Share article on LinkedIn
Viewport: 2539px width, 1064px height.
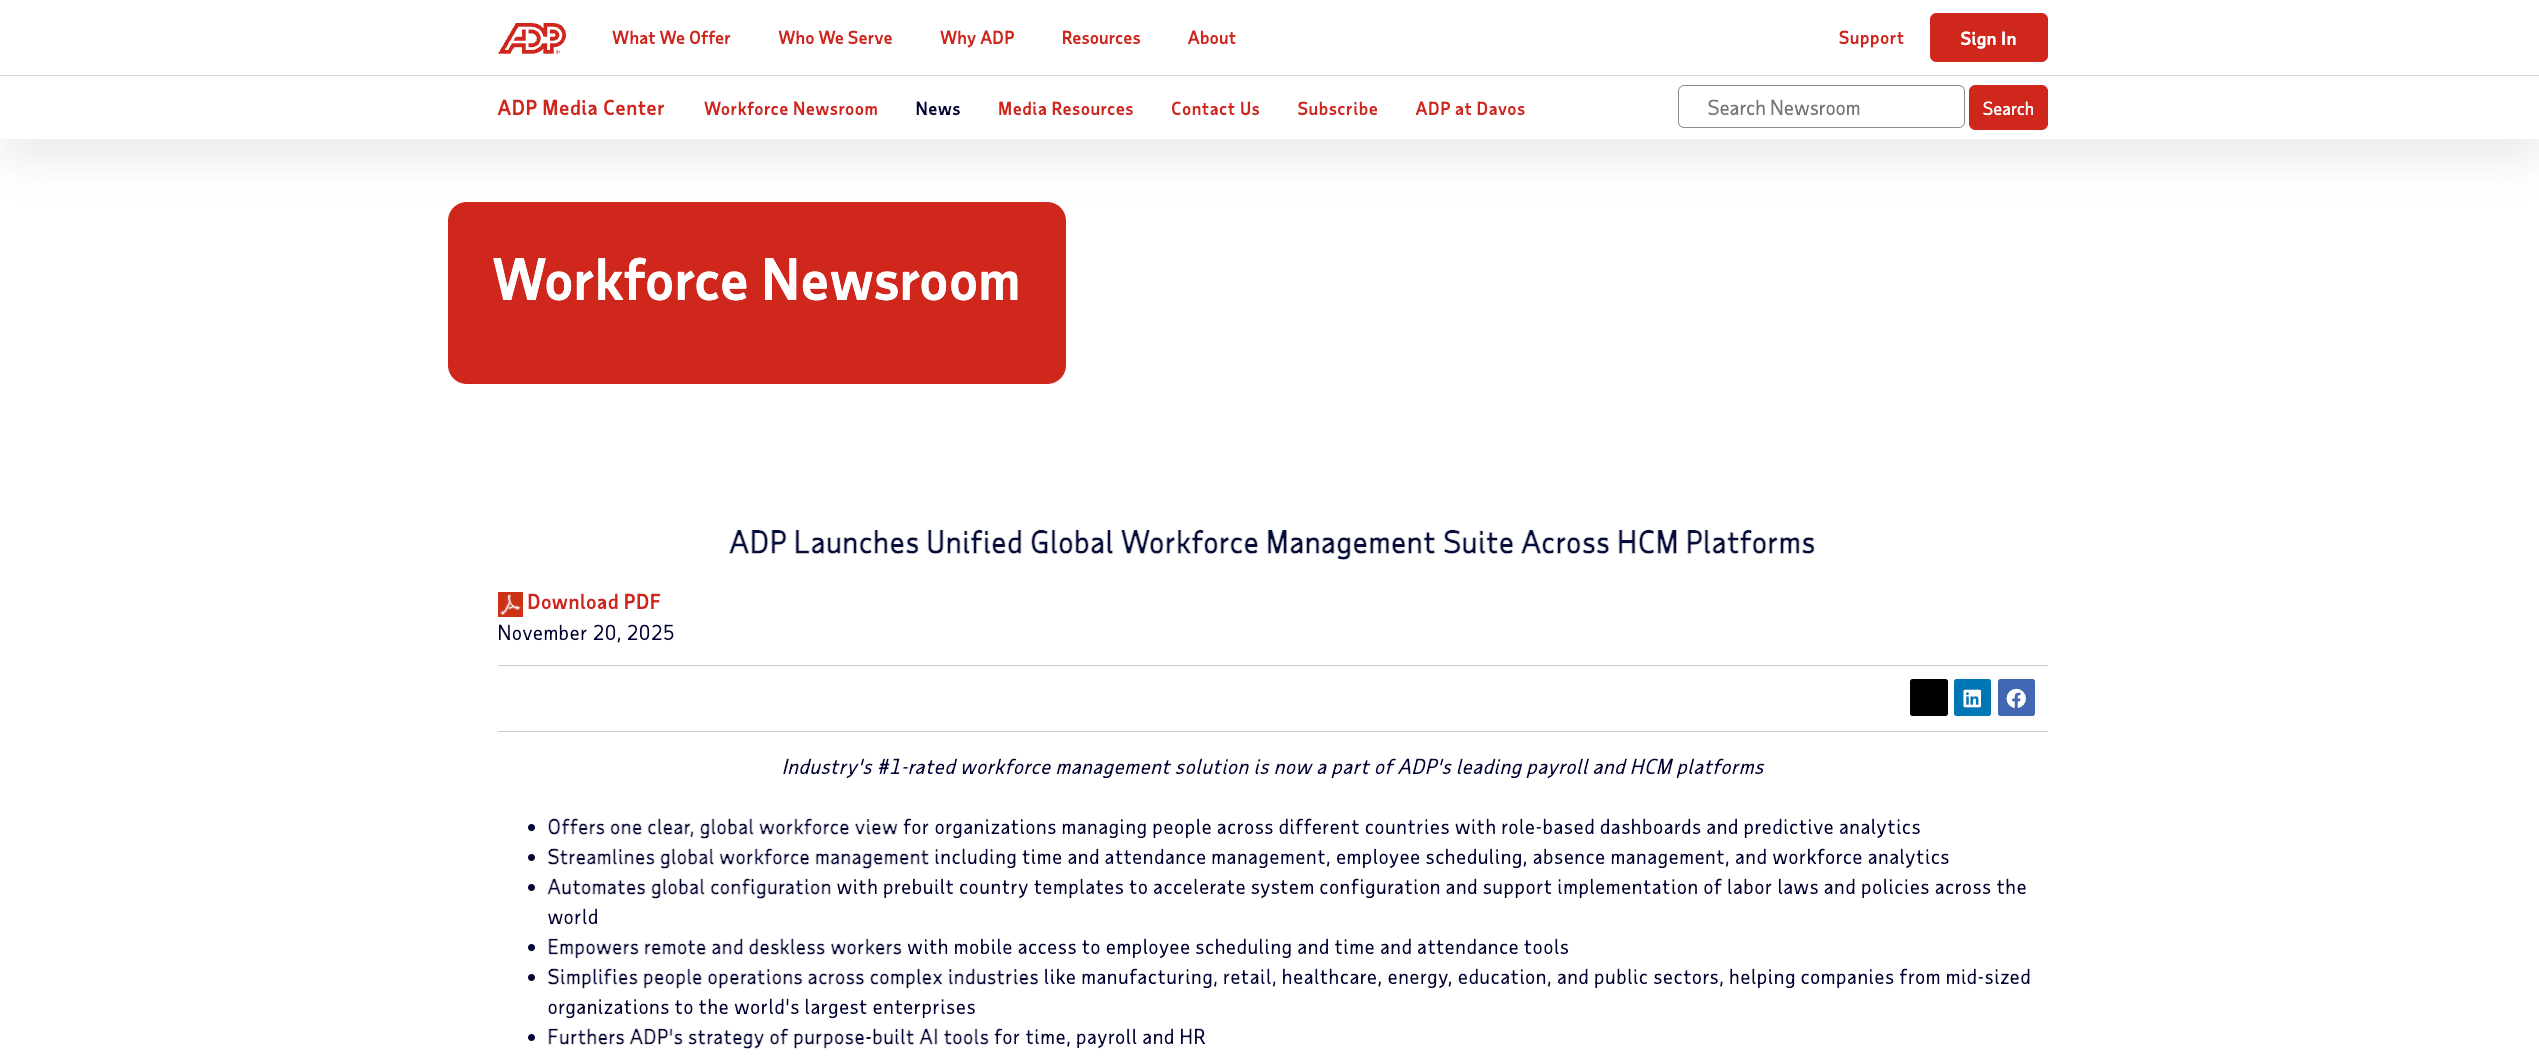(x=1972, y=697)
